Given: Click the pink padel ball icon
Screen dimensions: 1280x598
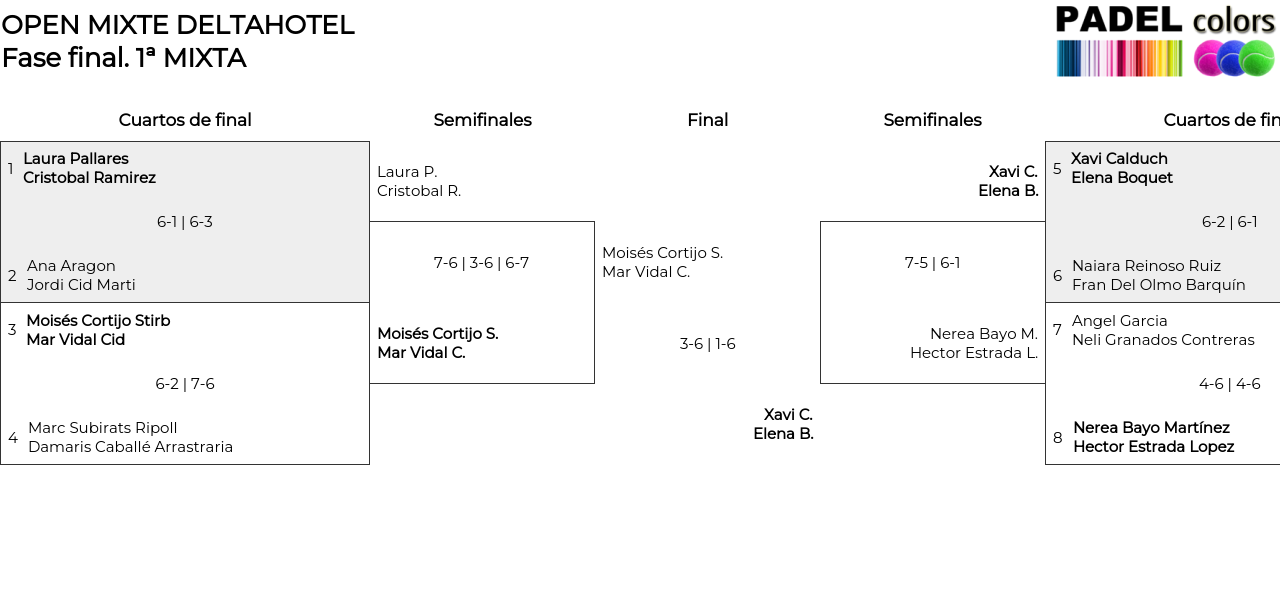Looking at the screenshot, I should (1209, 59).
